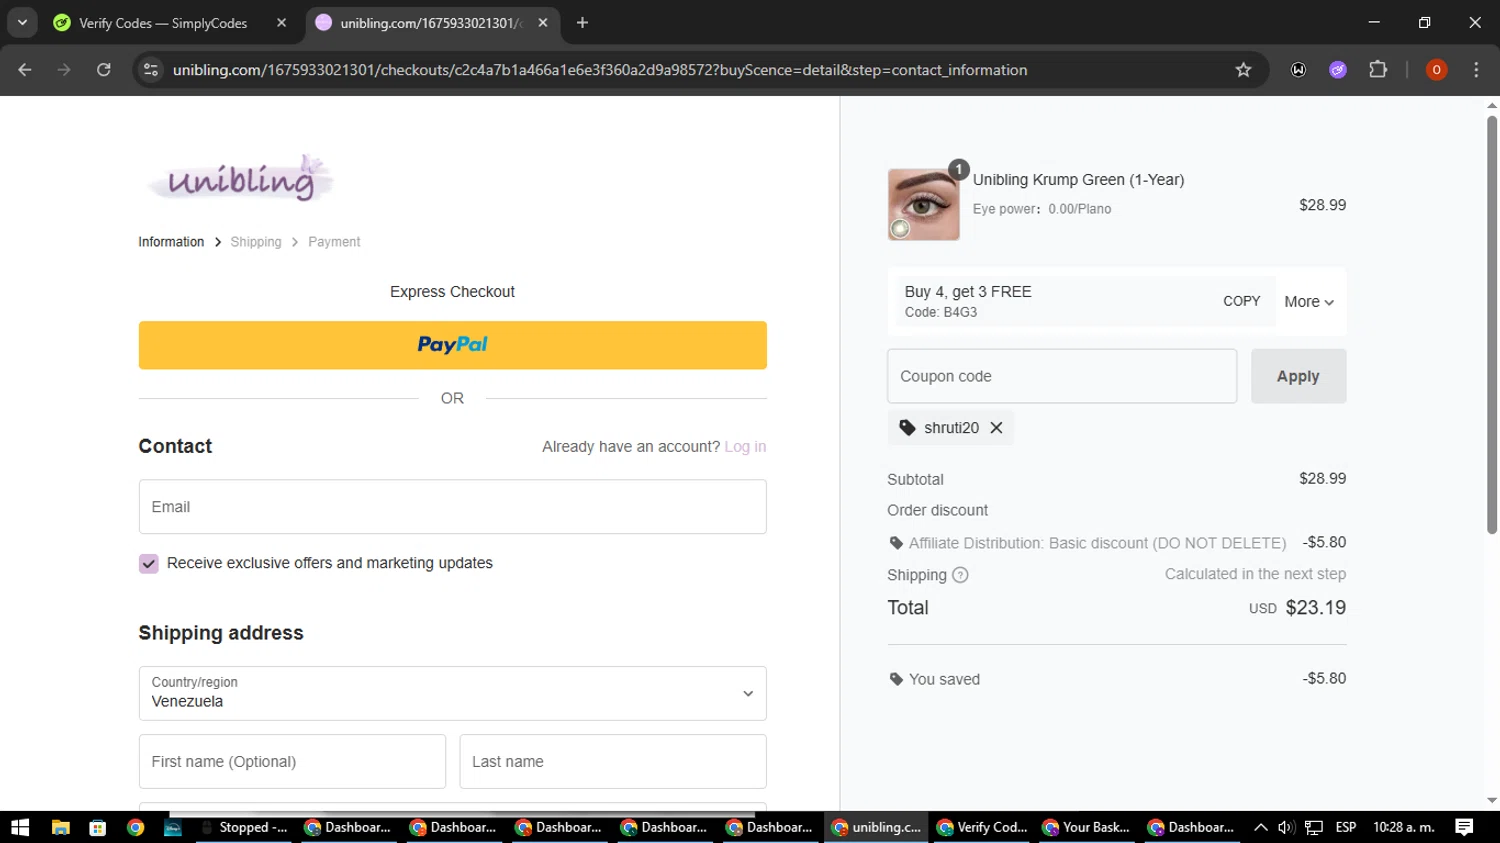Open the tab search dropdown arrow
This screenshot has width=1500, height=843.
22,23
